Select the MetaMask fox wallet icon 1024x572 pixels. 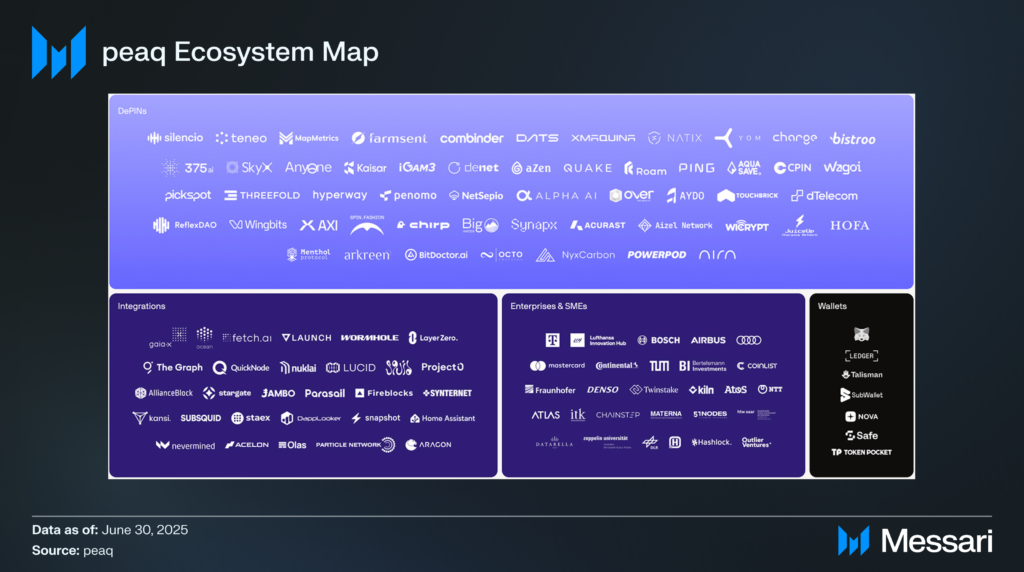coord(861,333)
